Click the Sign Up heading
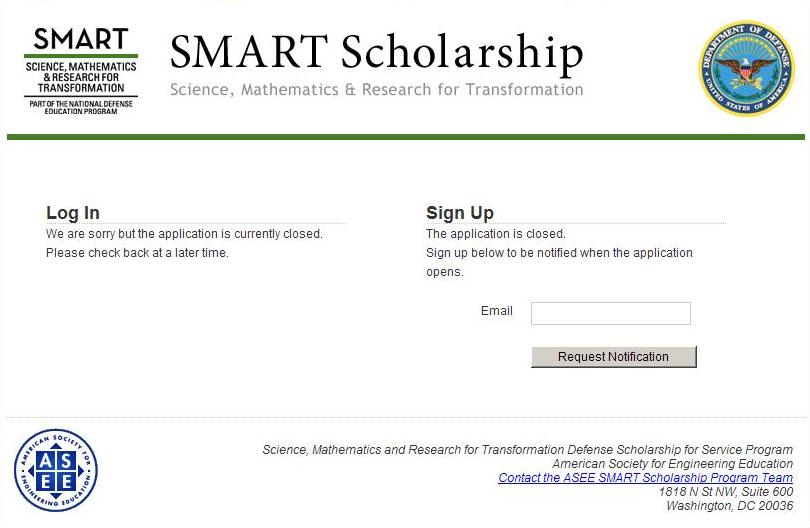The image size is (810, 528). (x=460, y=213)
